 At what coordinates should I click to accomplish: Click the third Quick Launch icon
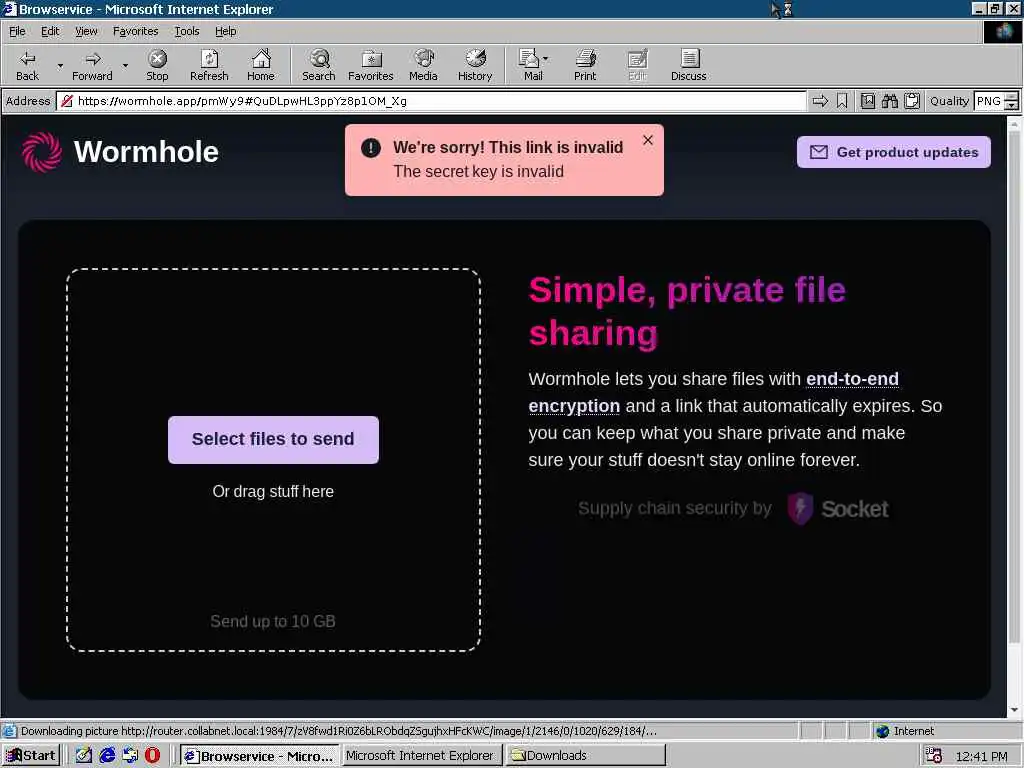[x=130, y=756]
